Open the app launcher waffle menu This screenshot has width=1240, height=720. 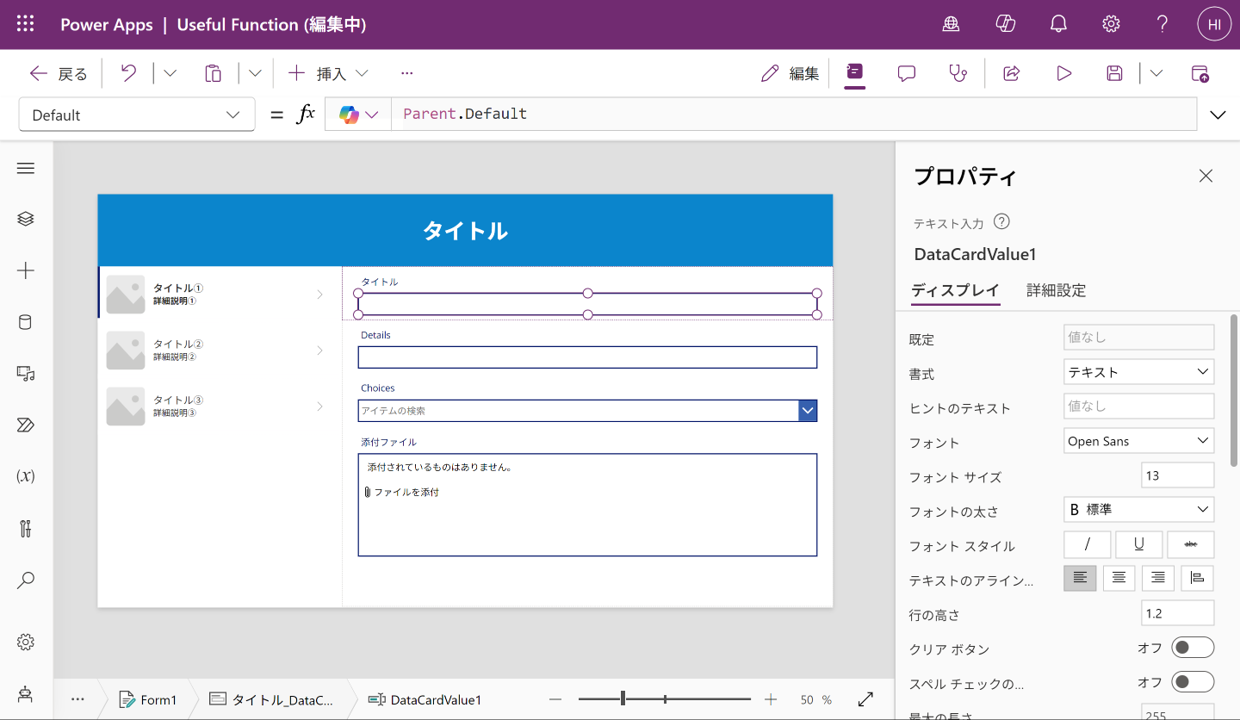coord(26,24)
